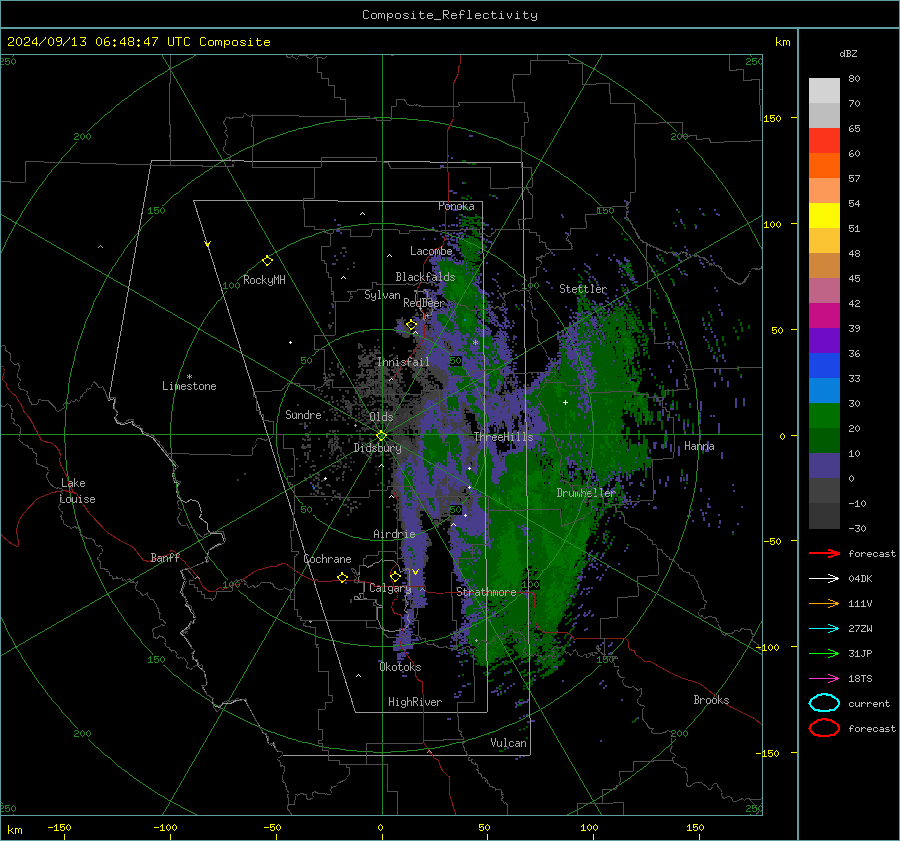Click the green 31JP arrow icon
900x841 pixels.
[824, 653]
